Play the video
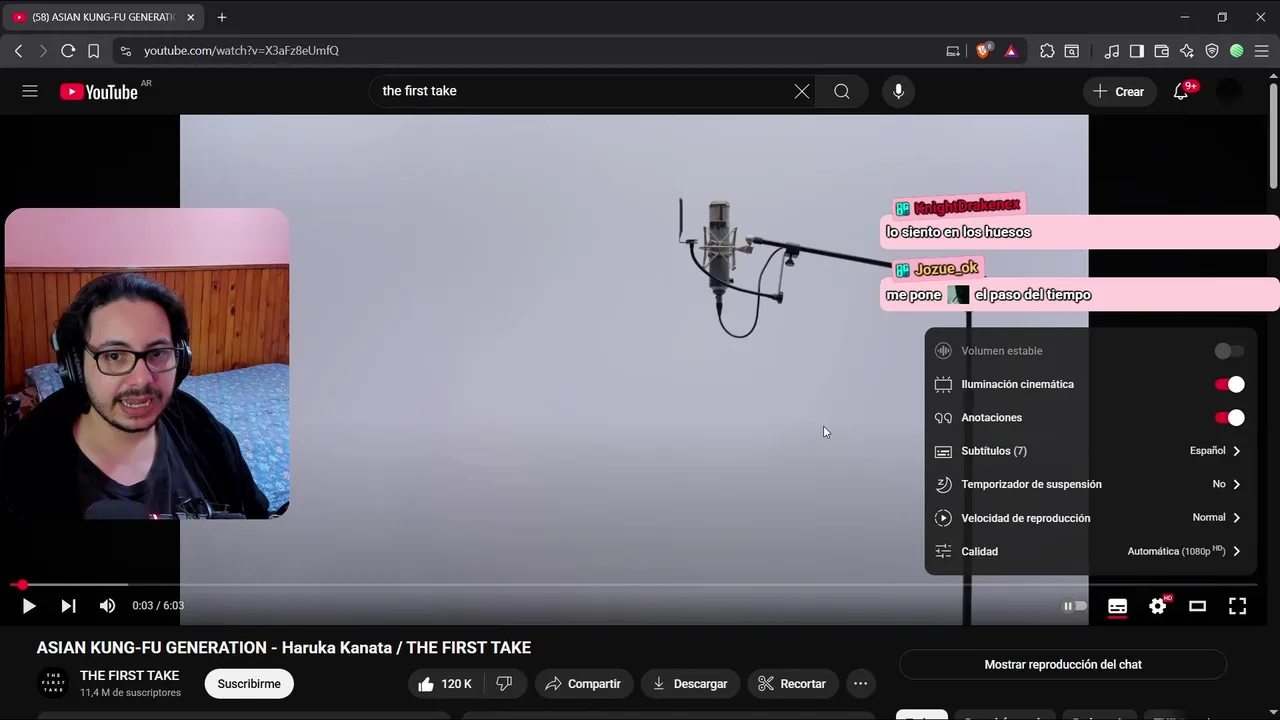This screenshot has height=720, width=1280. tap(28, 606)
